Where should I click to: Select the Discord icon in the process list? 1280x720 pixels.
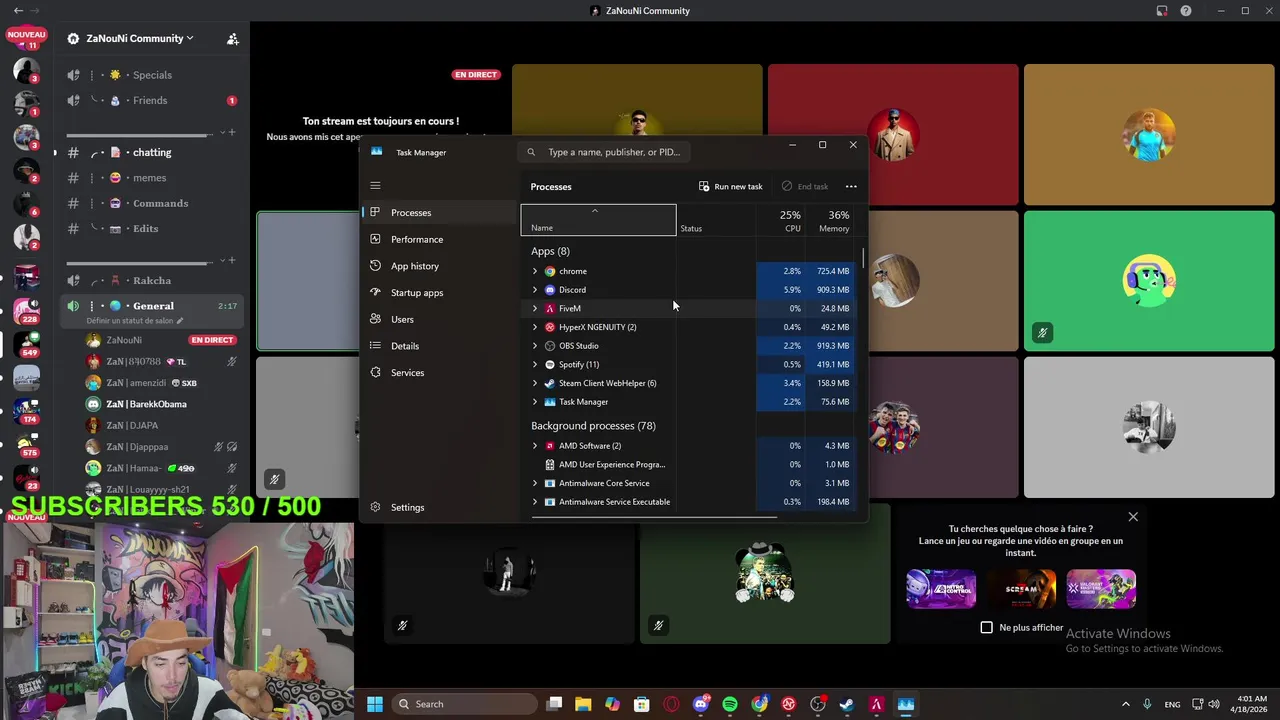click(550, 290)
